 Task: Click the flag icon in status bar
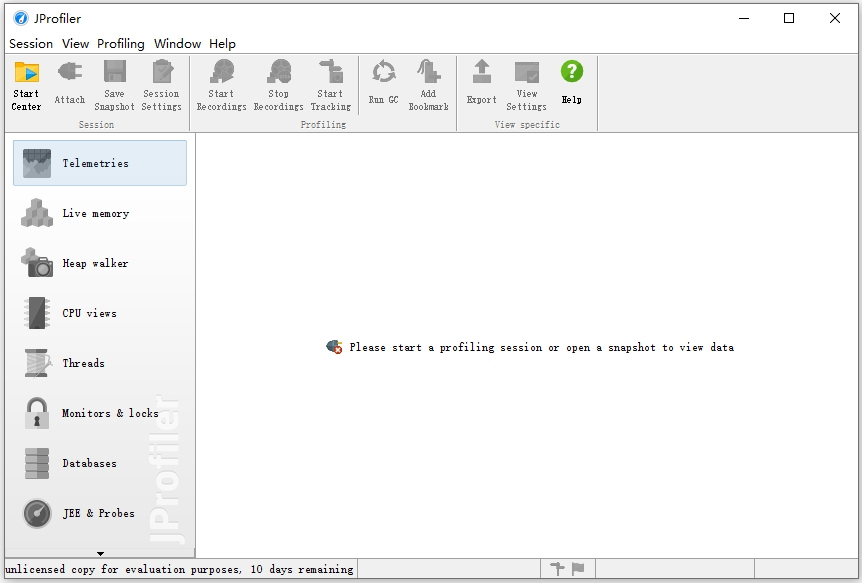tap(578, 569)
